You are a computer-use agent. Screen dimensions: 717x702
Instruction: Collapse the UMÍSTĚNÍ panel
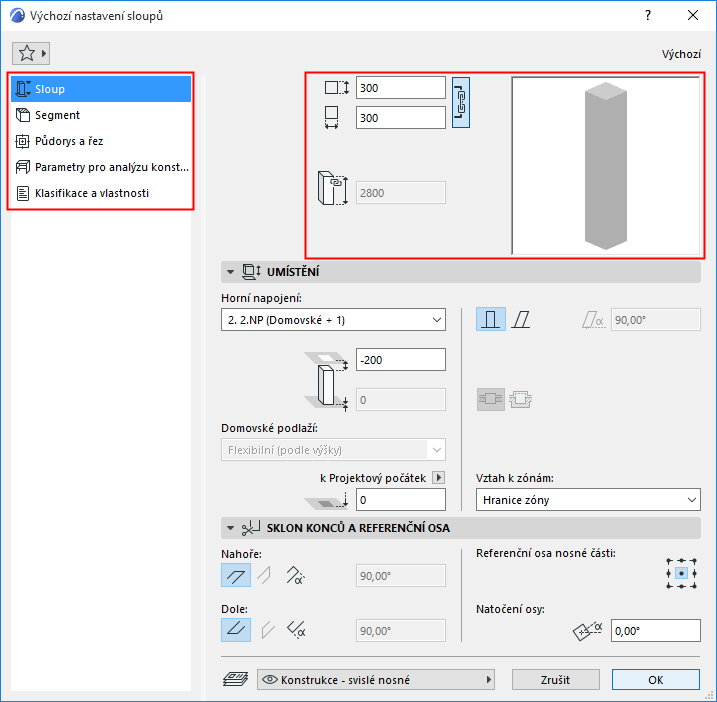tap(230, 272)
